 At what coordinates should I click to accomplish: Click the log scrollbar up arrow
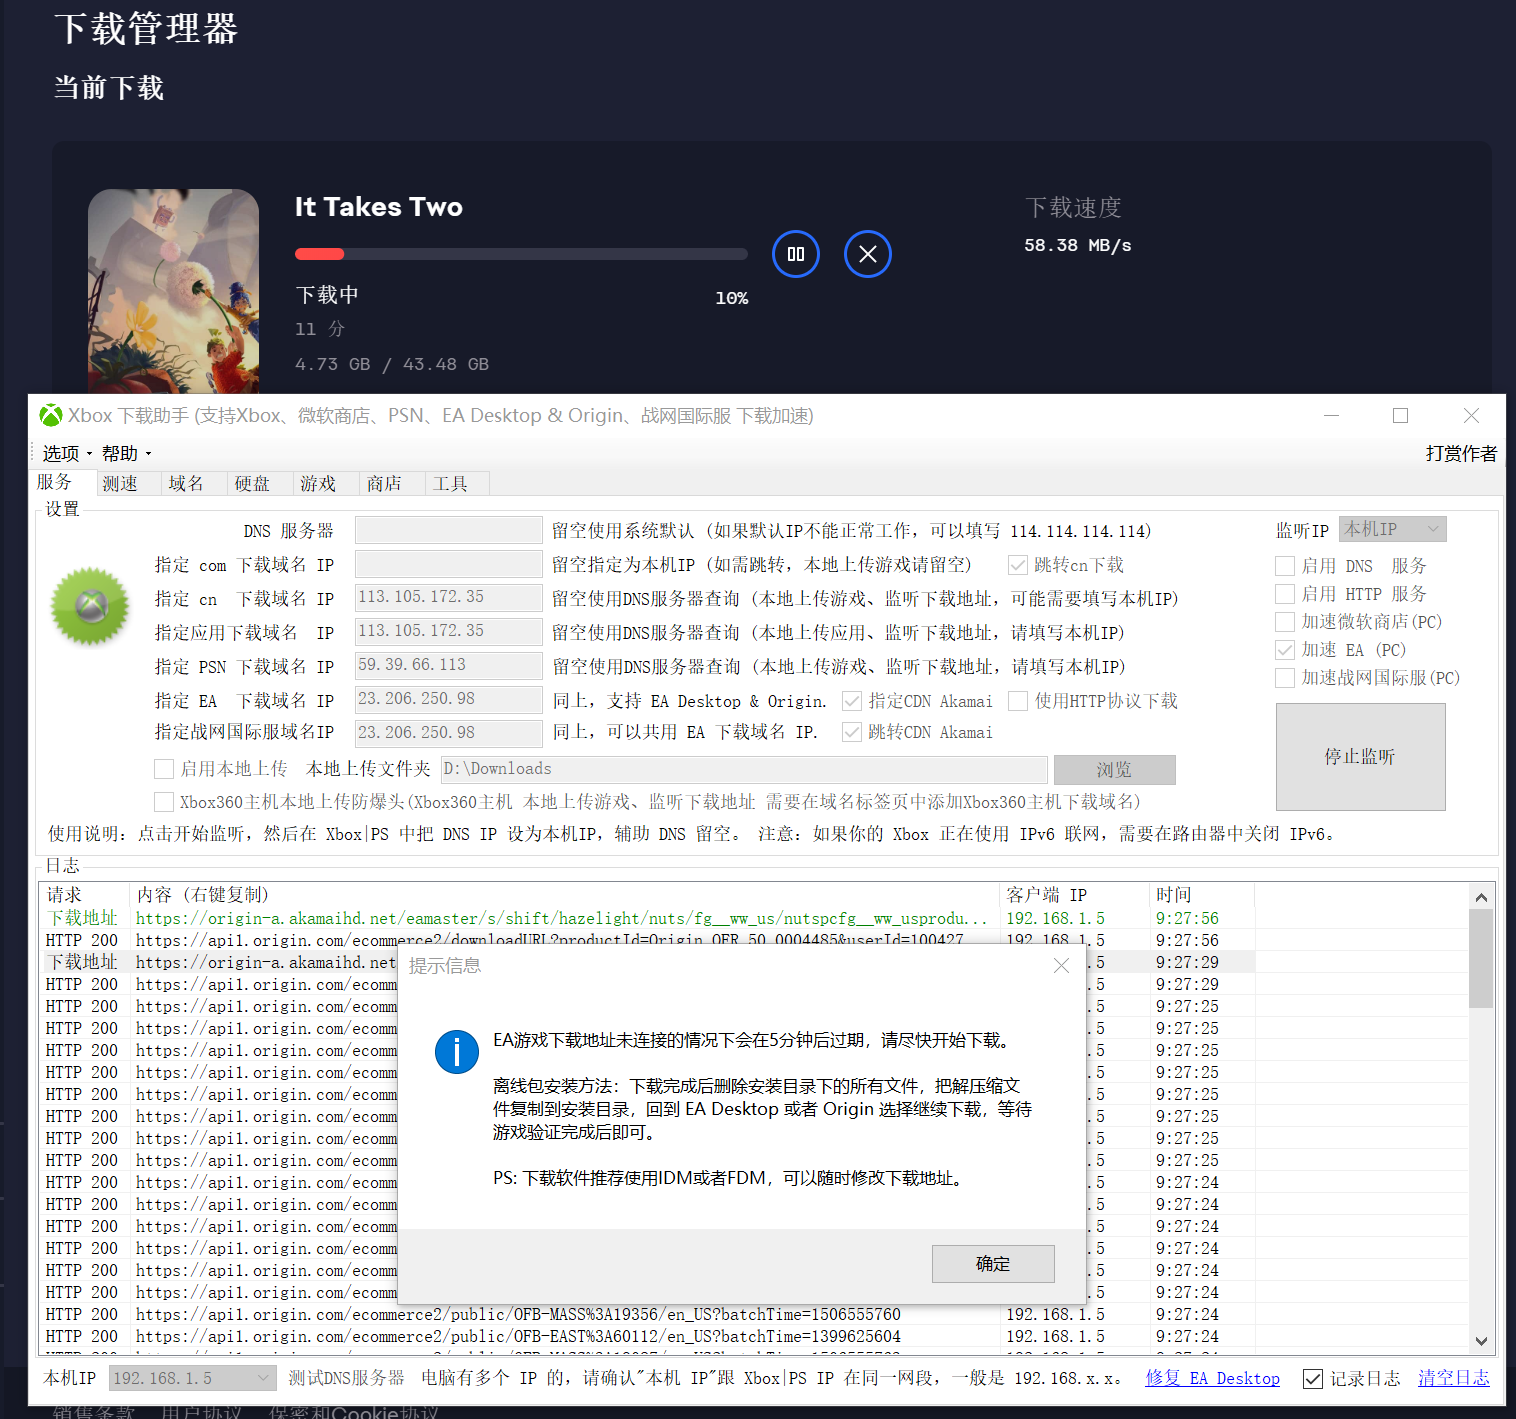pos(1482,896)
